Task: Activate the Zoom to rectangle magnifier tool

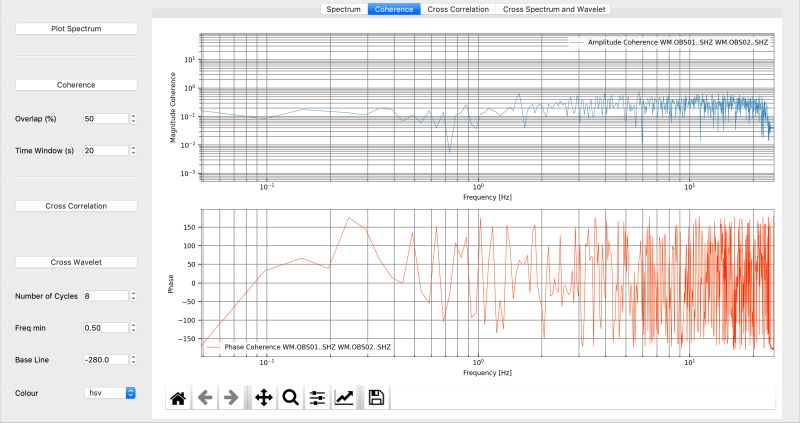Action: pos(290,397)
